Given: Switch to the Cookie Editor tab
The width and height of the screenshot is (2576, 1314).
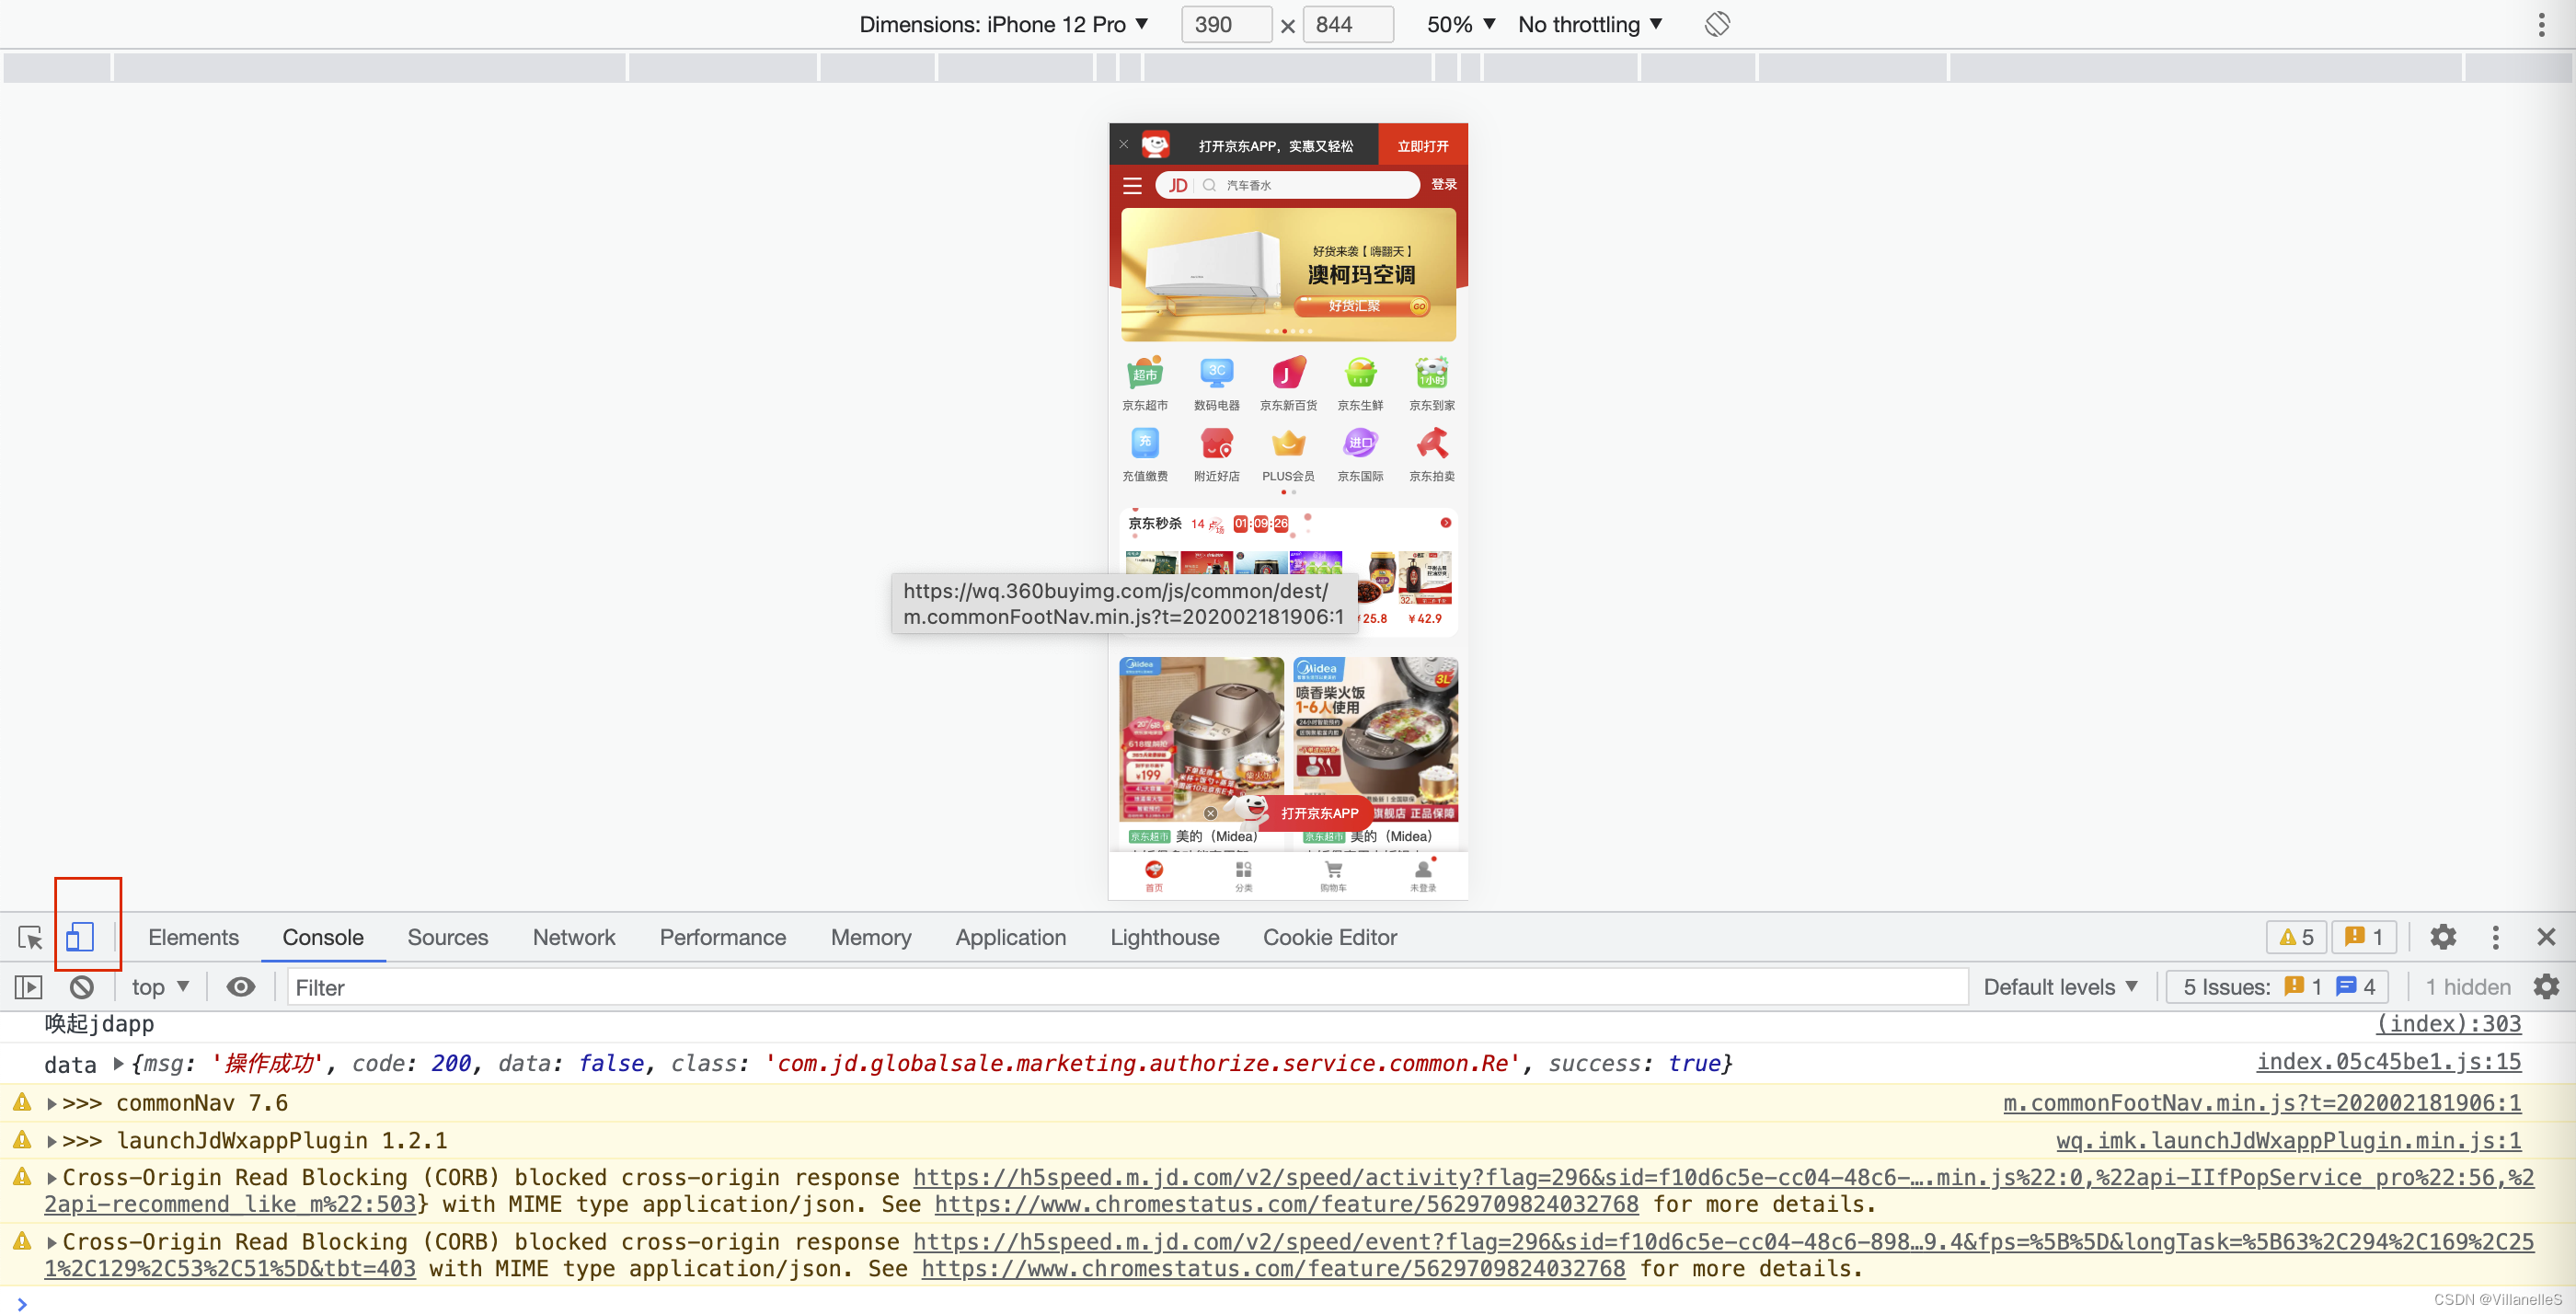Looking at the screenshot, I should [x=1329, y=937].
